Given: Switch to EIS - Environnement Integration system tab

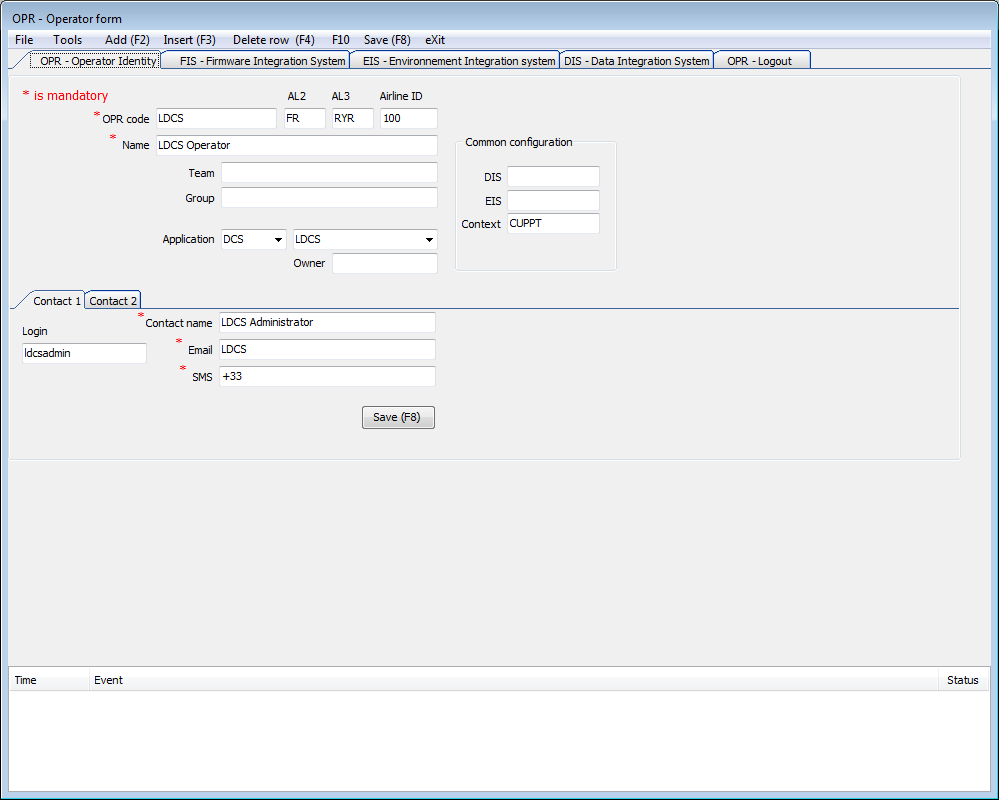Looking at the screenshot, I should click(x=458, y=61).
